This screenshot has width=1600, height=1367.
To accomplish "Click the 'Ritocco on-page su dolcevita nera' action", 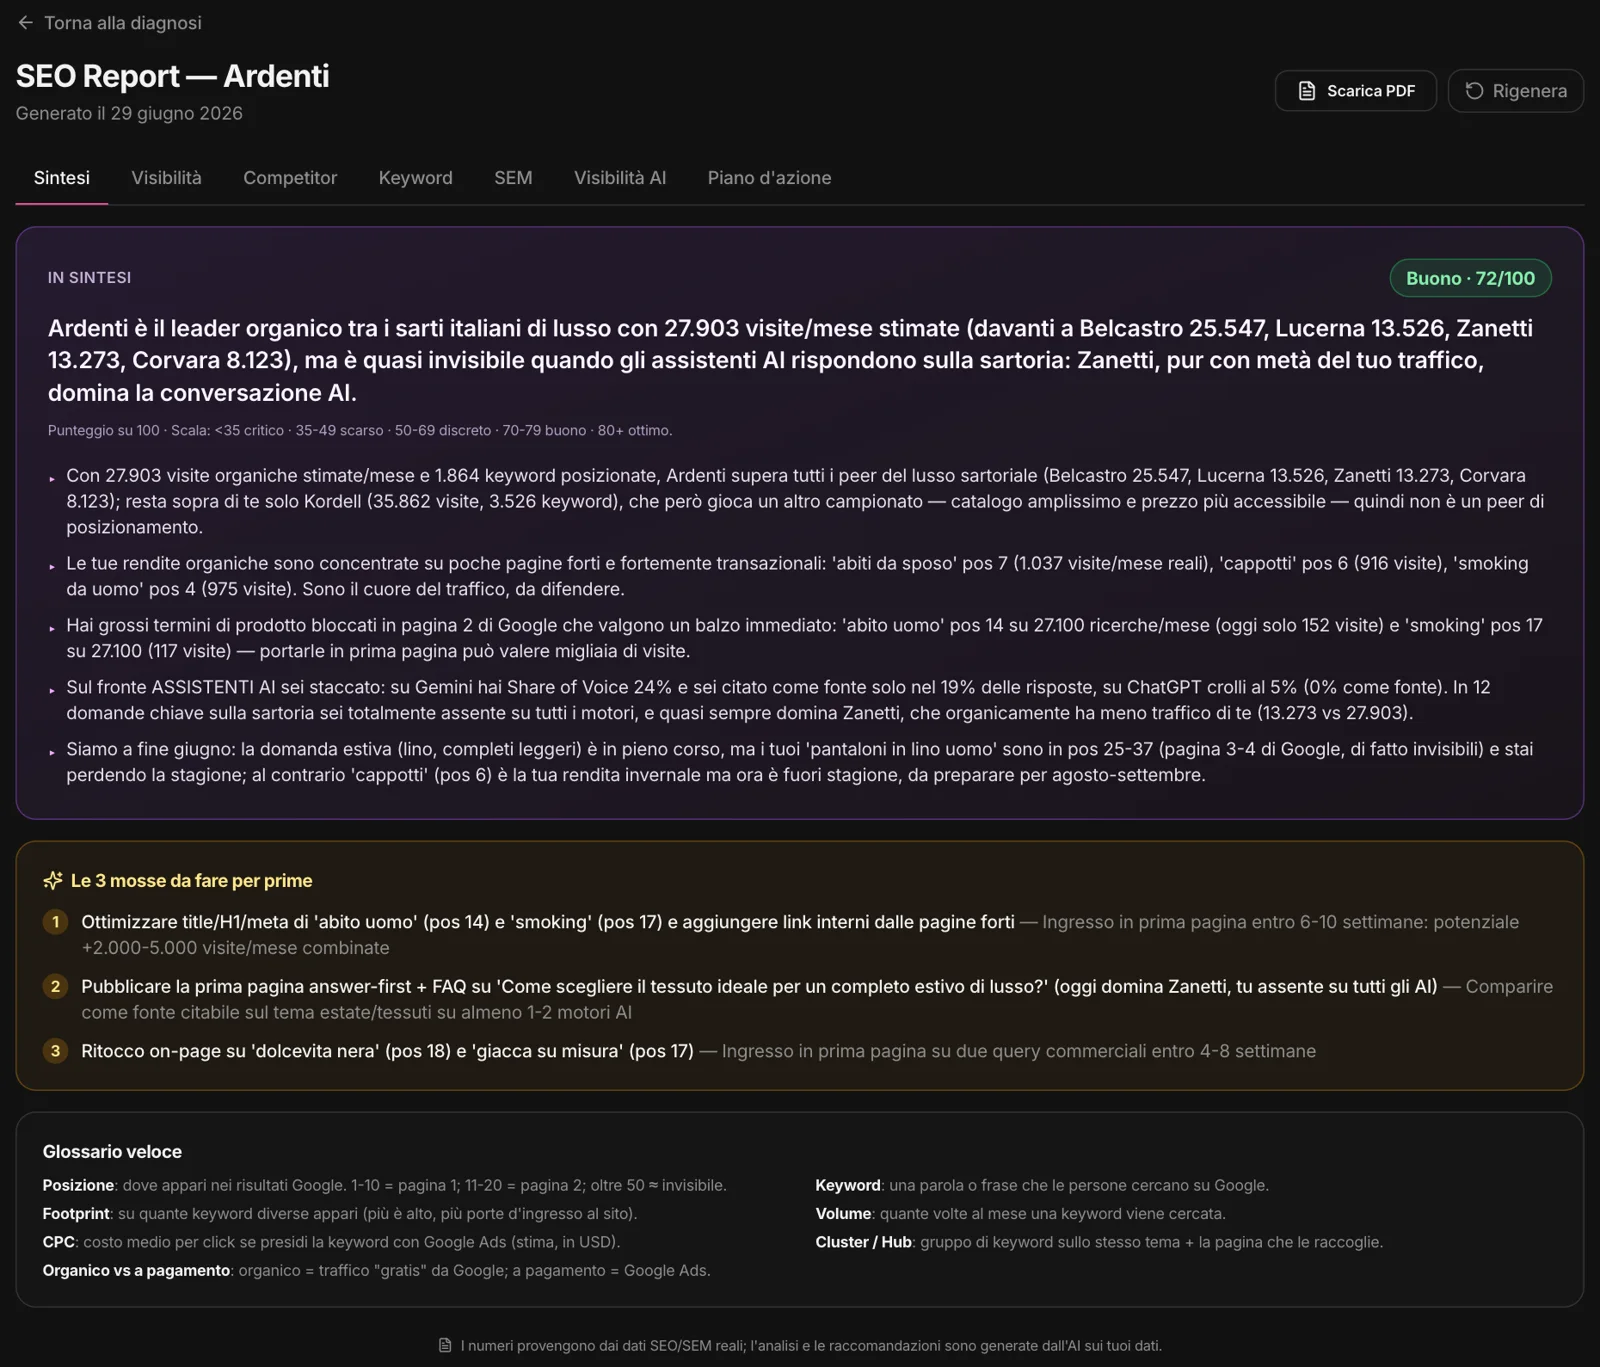I will point(387,1051).
